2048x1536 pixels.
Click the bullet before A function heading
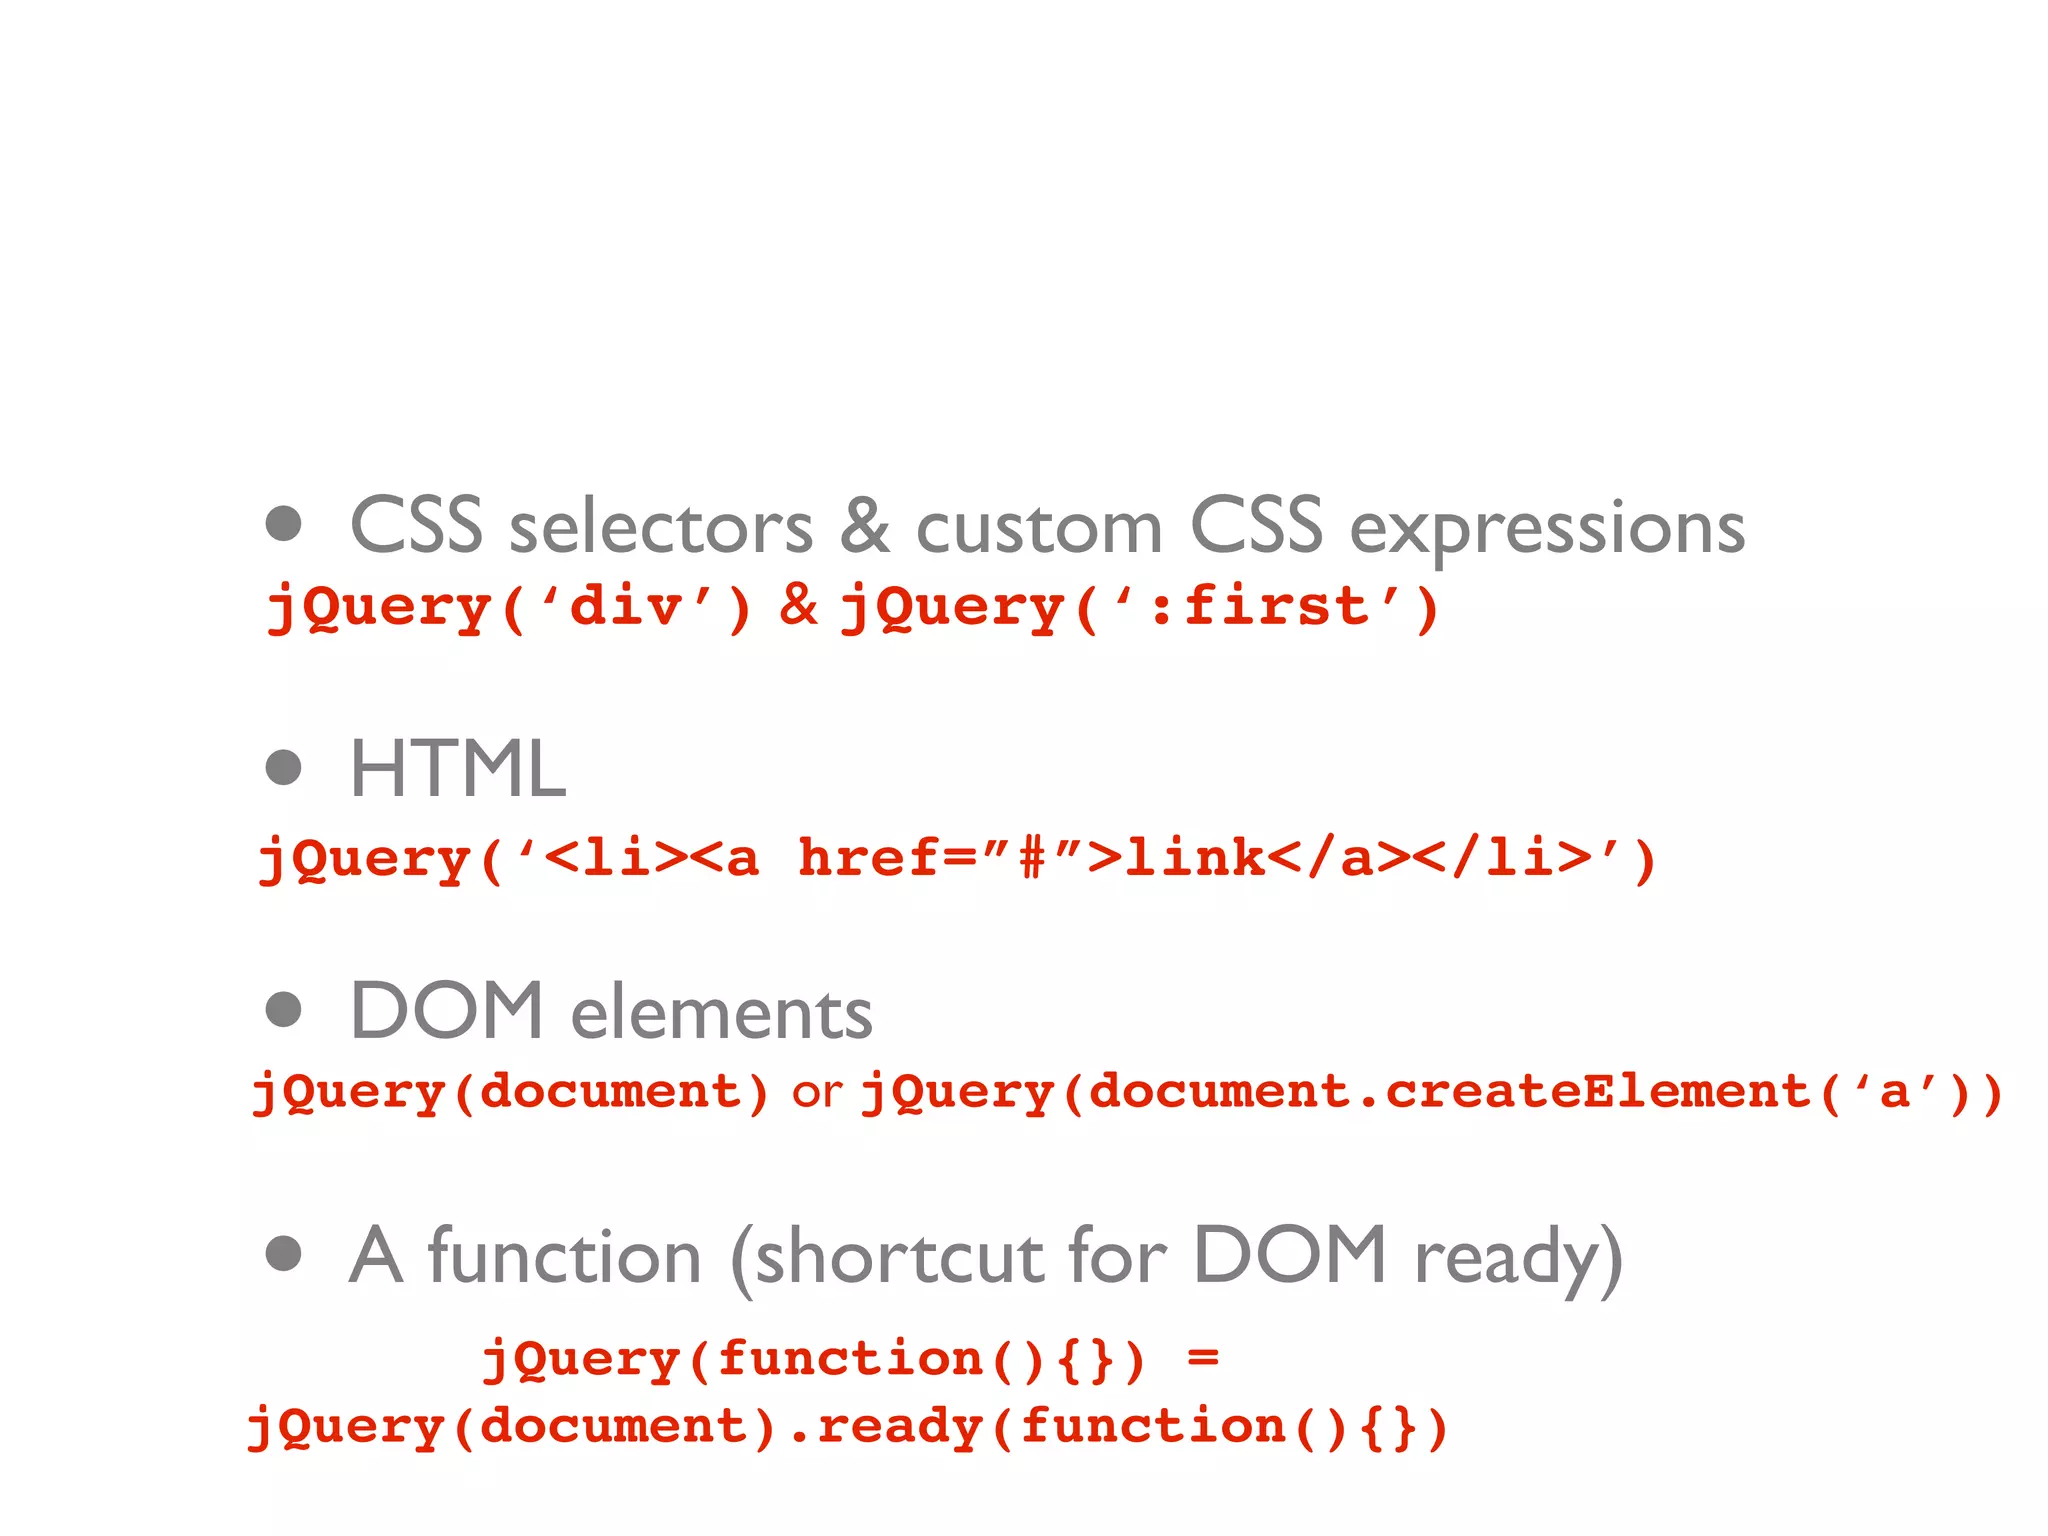click(x=284, y=1254)
